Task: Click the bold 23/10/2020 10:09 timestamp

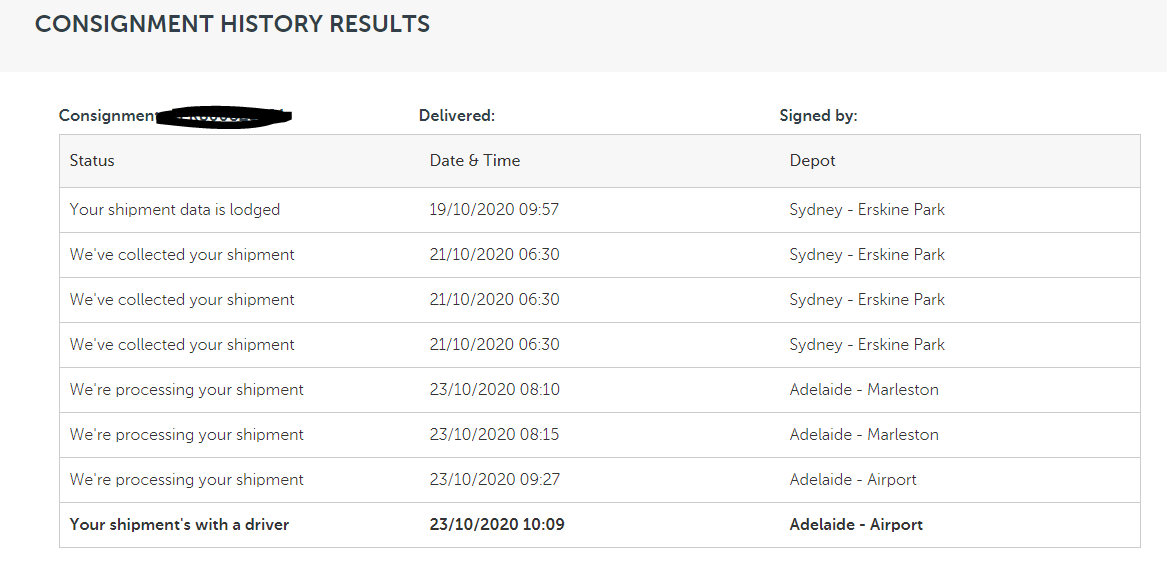Action: tap(497, 525)
